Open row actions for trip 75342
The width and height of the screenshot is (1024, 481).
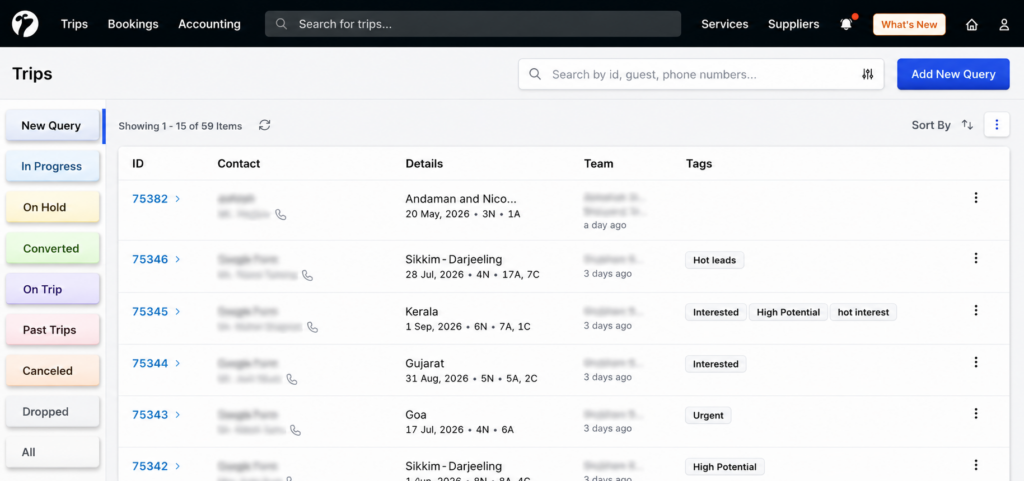click(x=976, y=465)
